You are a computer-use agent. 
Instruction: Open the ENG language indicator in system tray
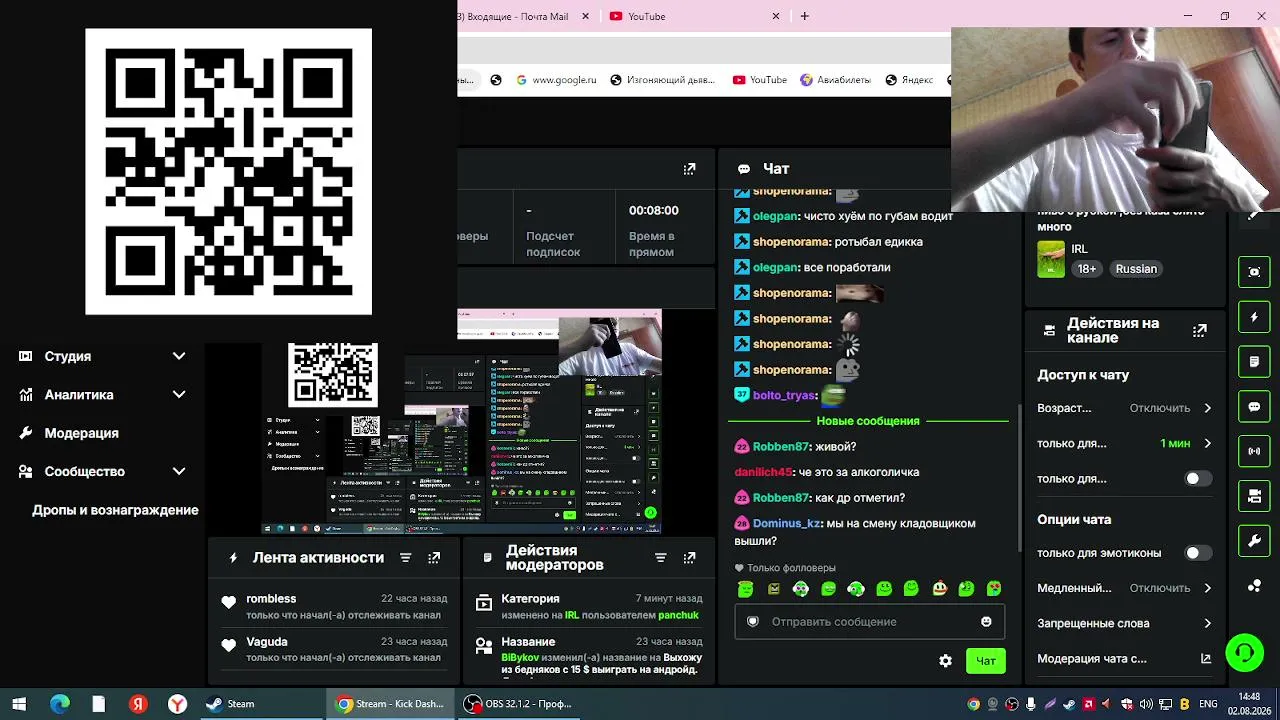click(x=1208, y=704)
